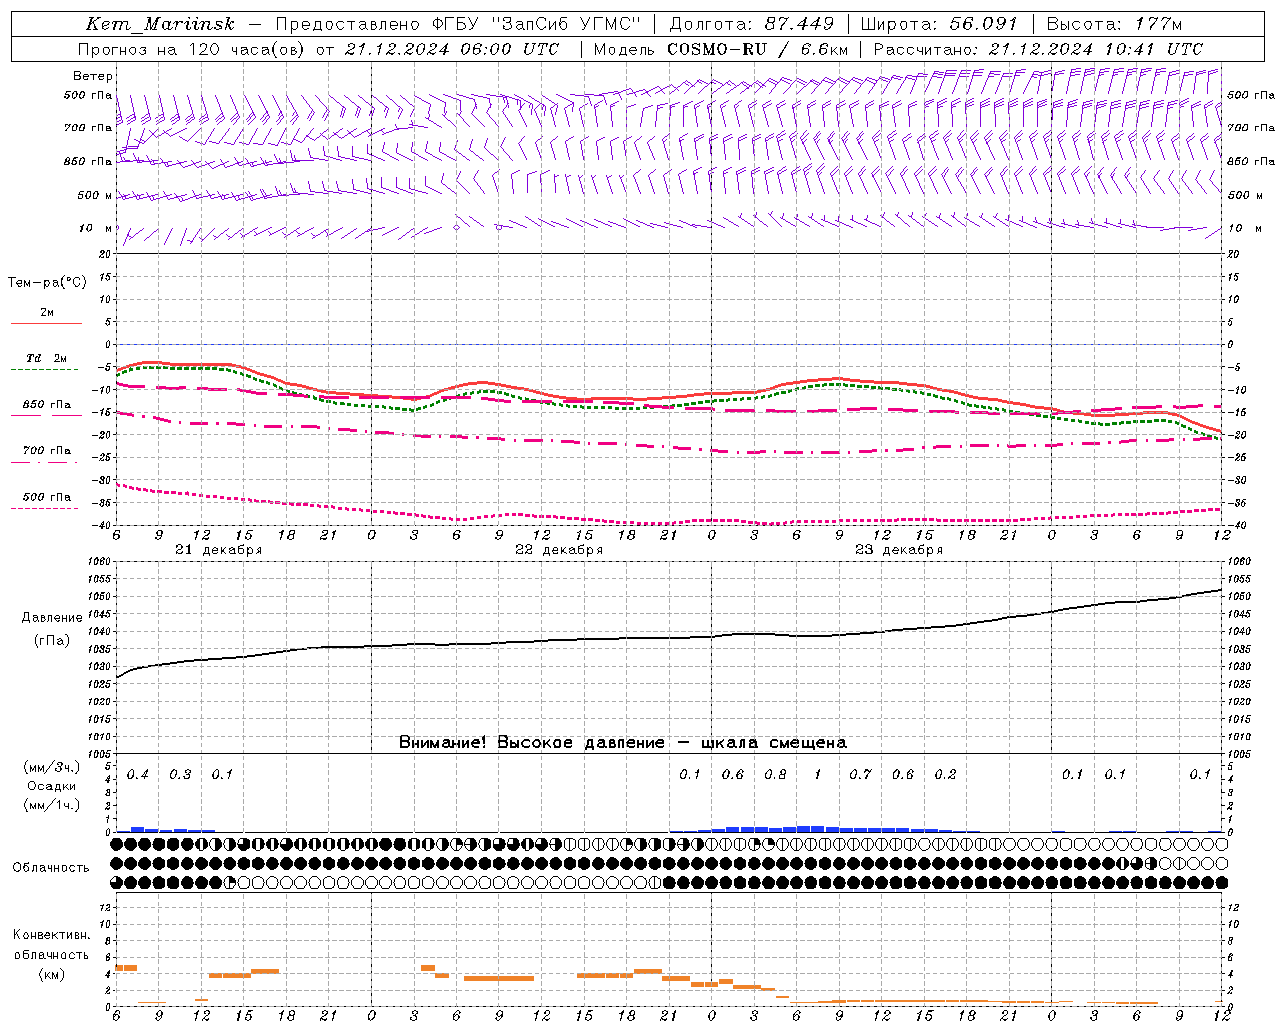1280x1024 pixels.
Task: Click the '22 декабря' date label
Action: click(559, 550)
